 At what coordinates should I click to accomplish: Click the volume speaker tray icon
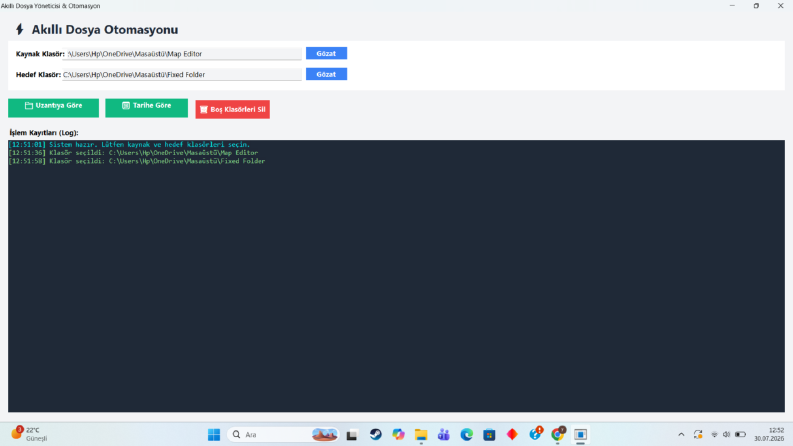click(727, 434)
